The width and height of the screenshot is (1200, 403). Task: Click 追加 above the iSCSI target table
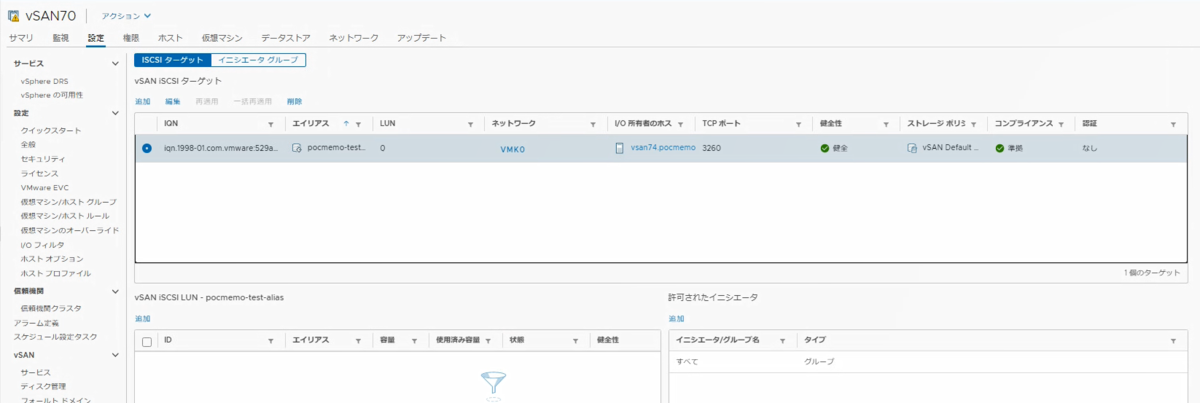143,101
